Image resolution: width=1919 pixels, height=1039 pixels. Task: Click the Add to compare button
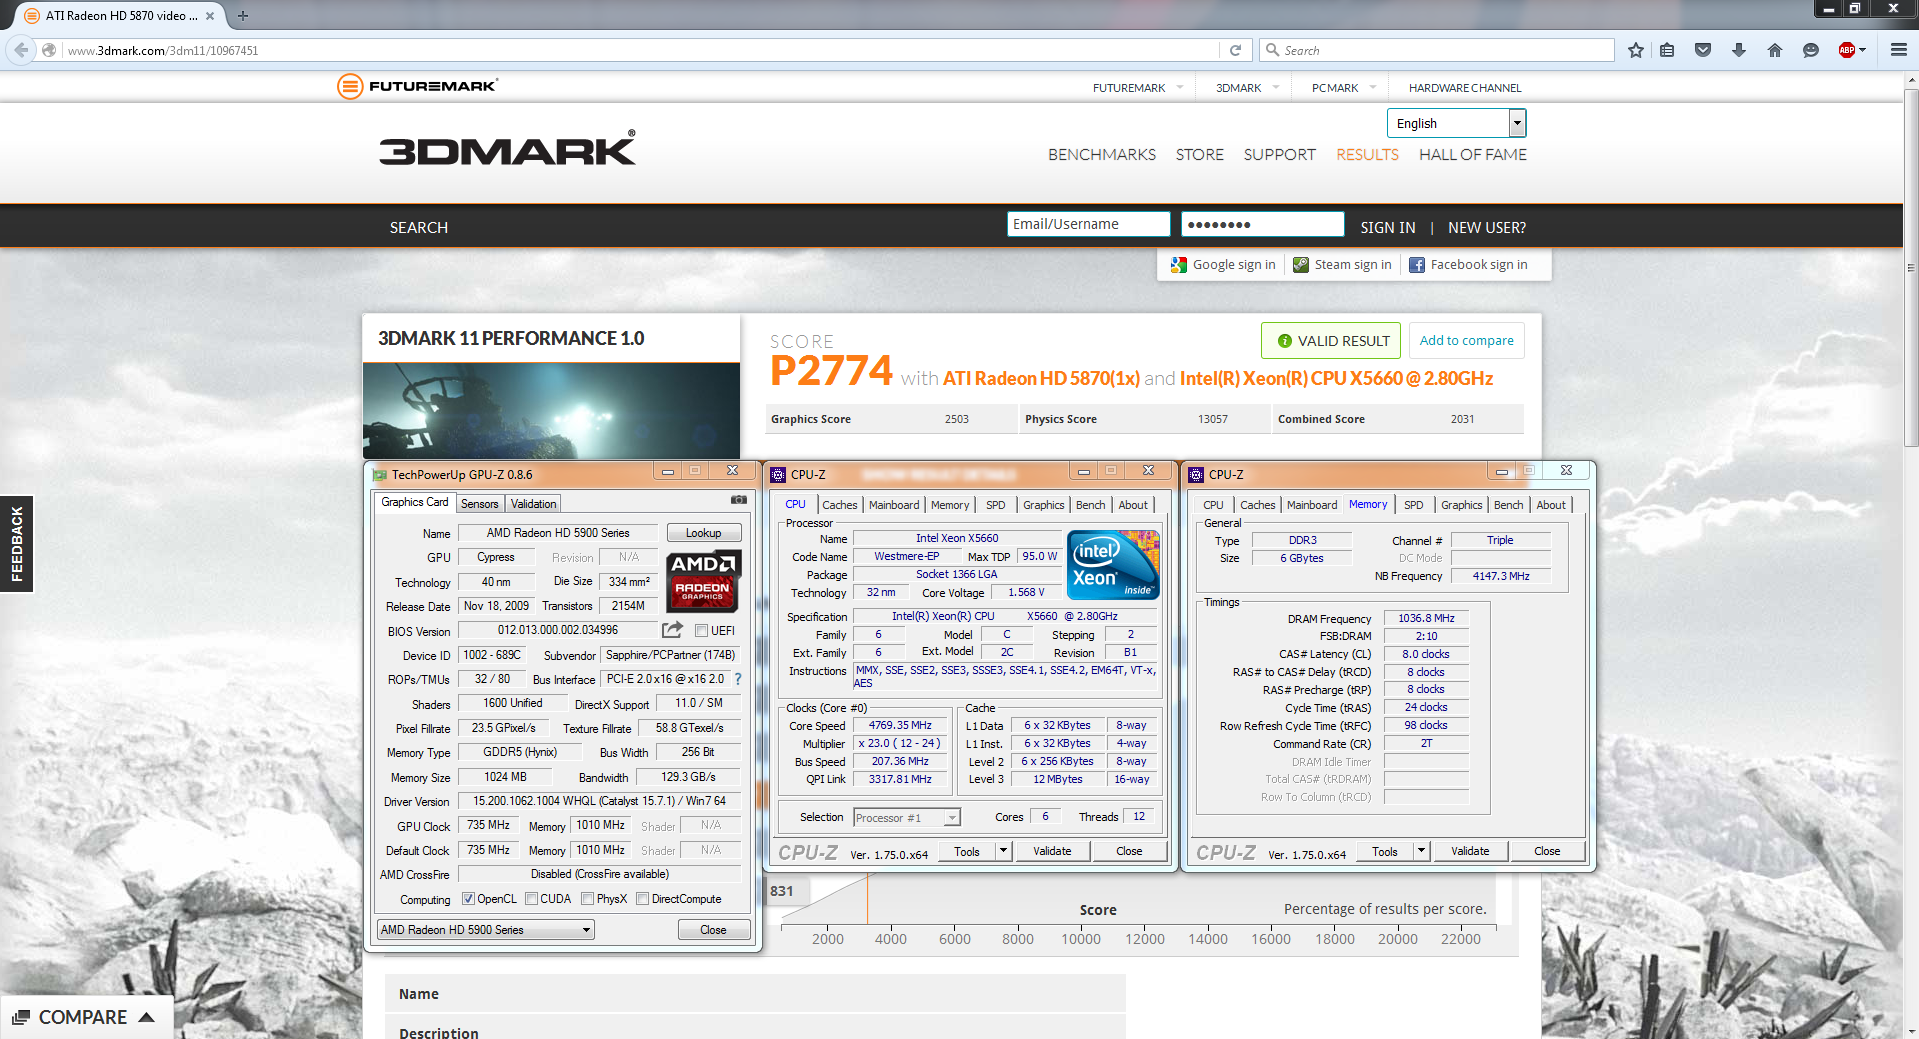[1466, 341]
